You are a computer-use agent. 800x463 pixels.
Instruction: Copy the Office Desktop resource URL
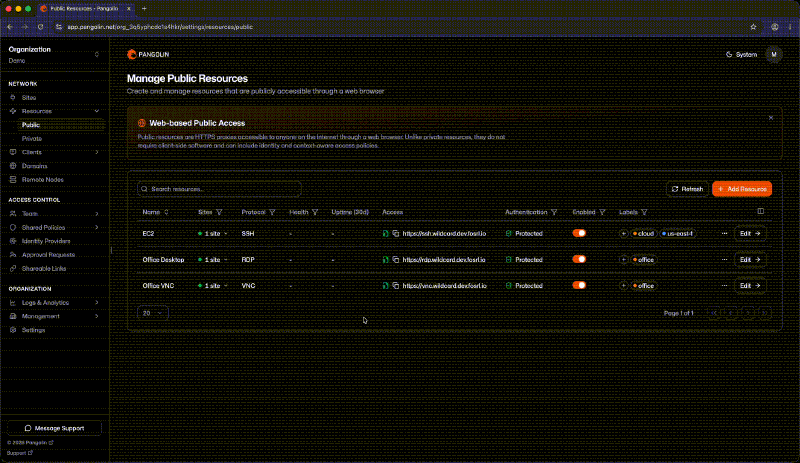(x=395, y=260)
